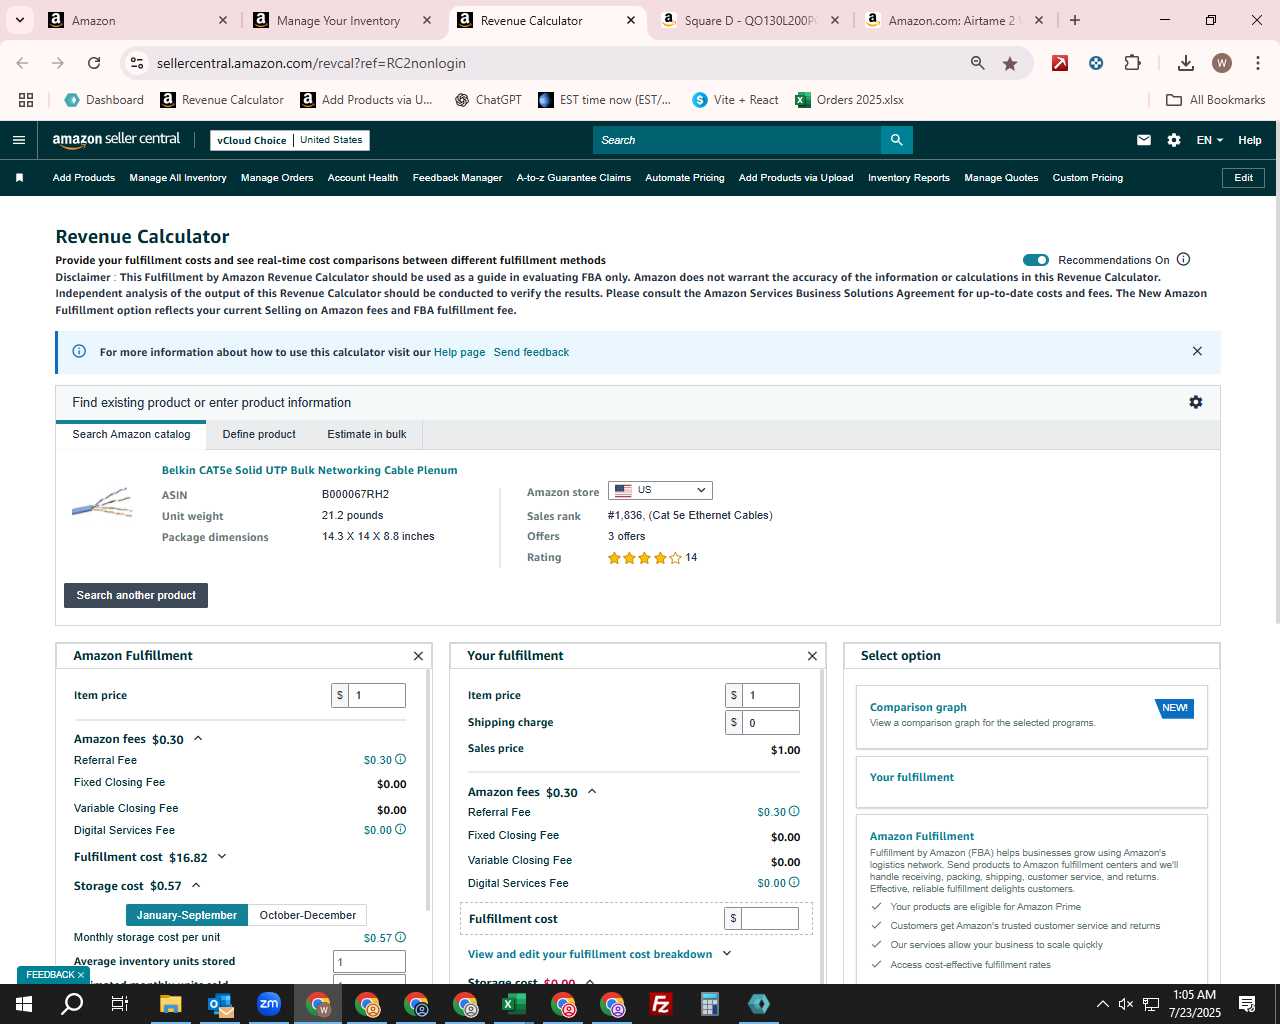Open the EN language dropdown
1280x1024 pixels.
click(x=1209, y=140)
